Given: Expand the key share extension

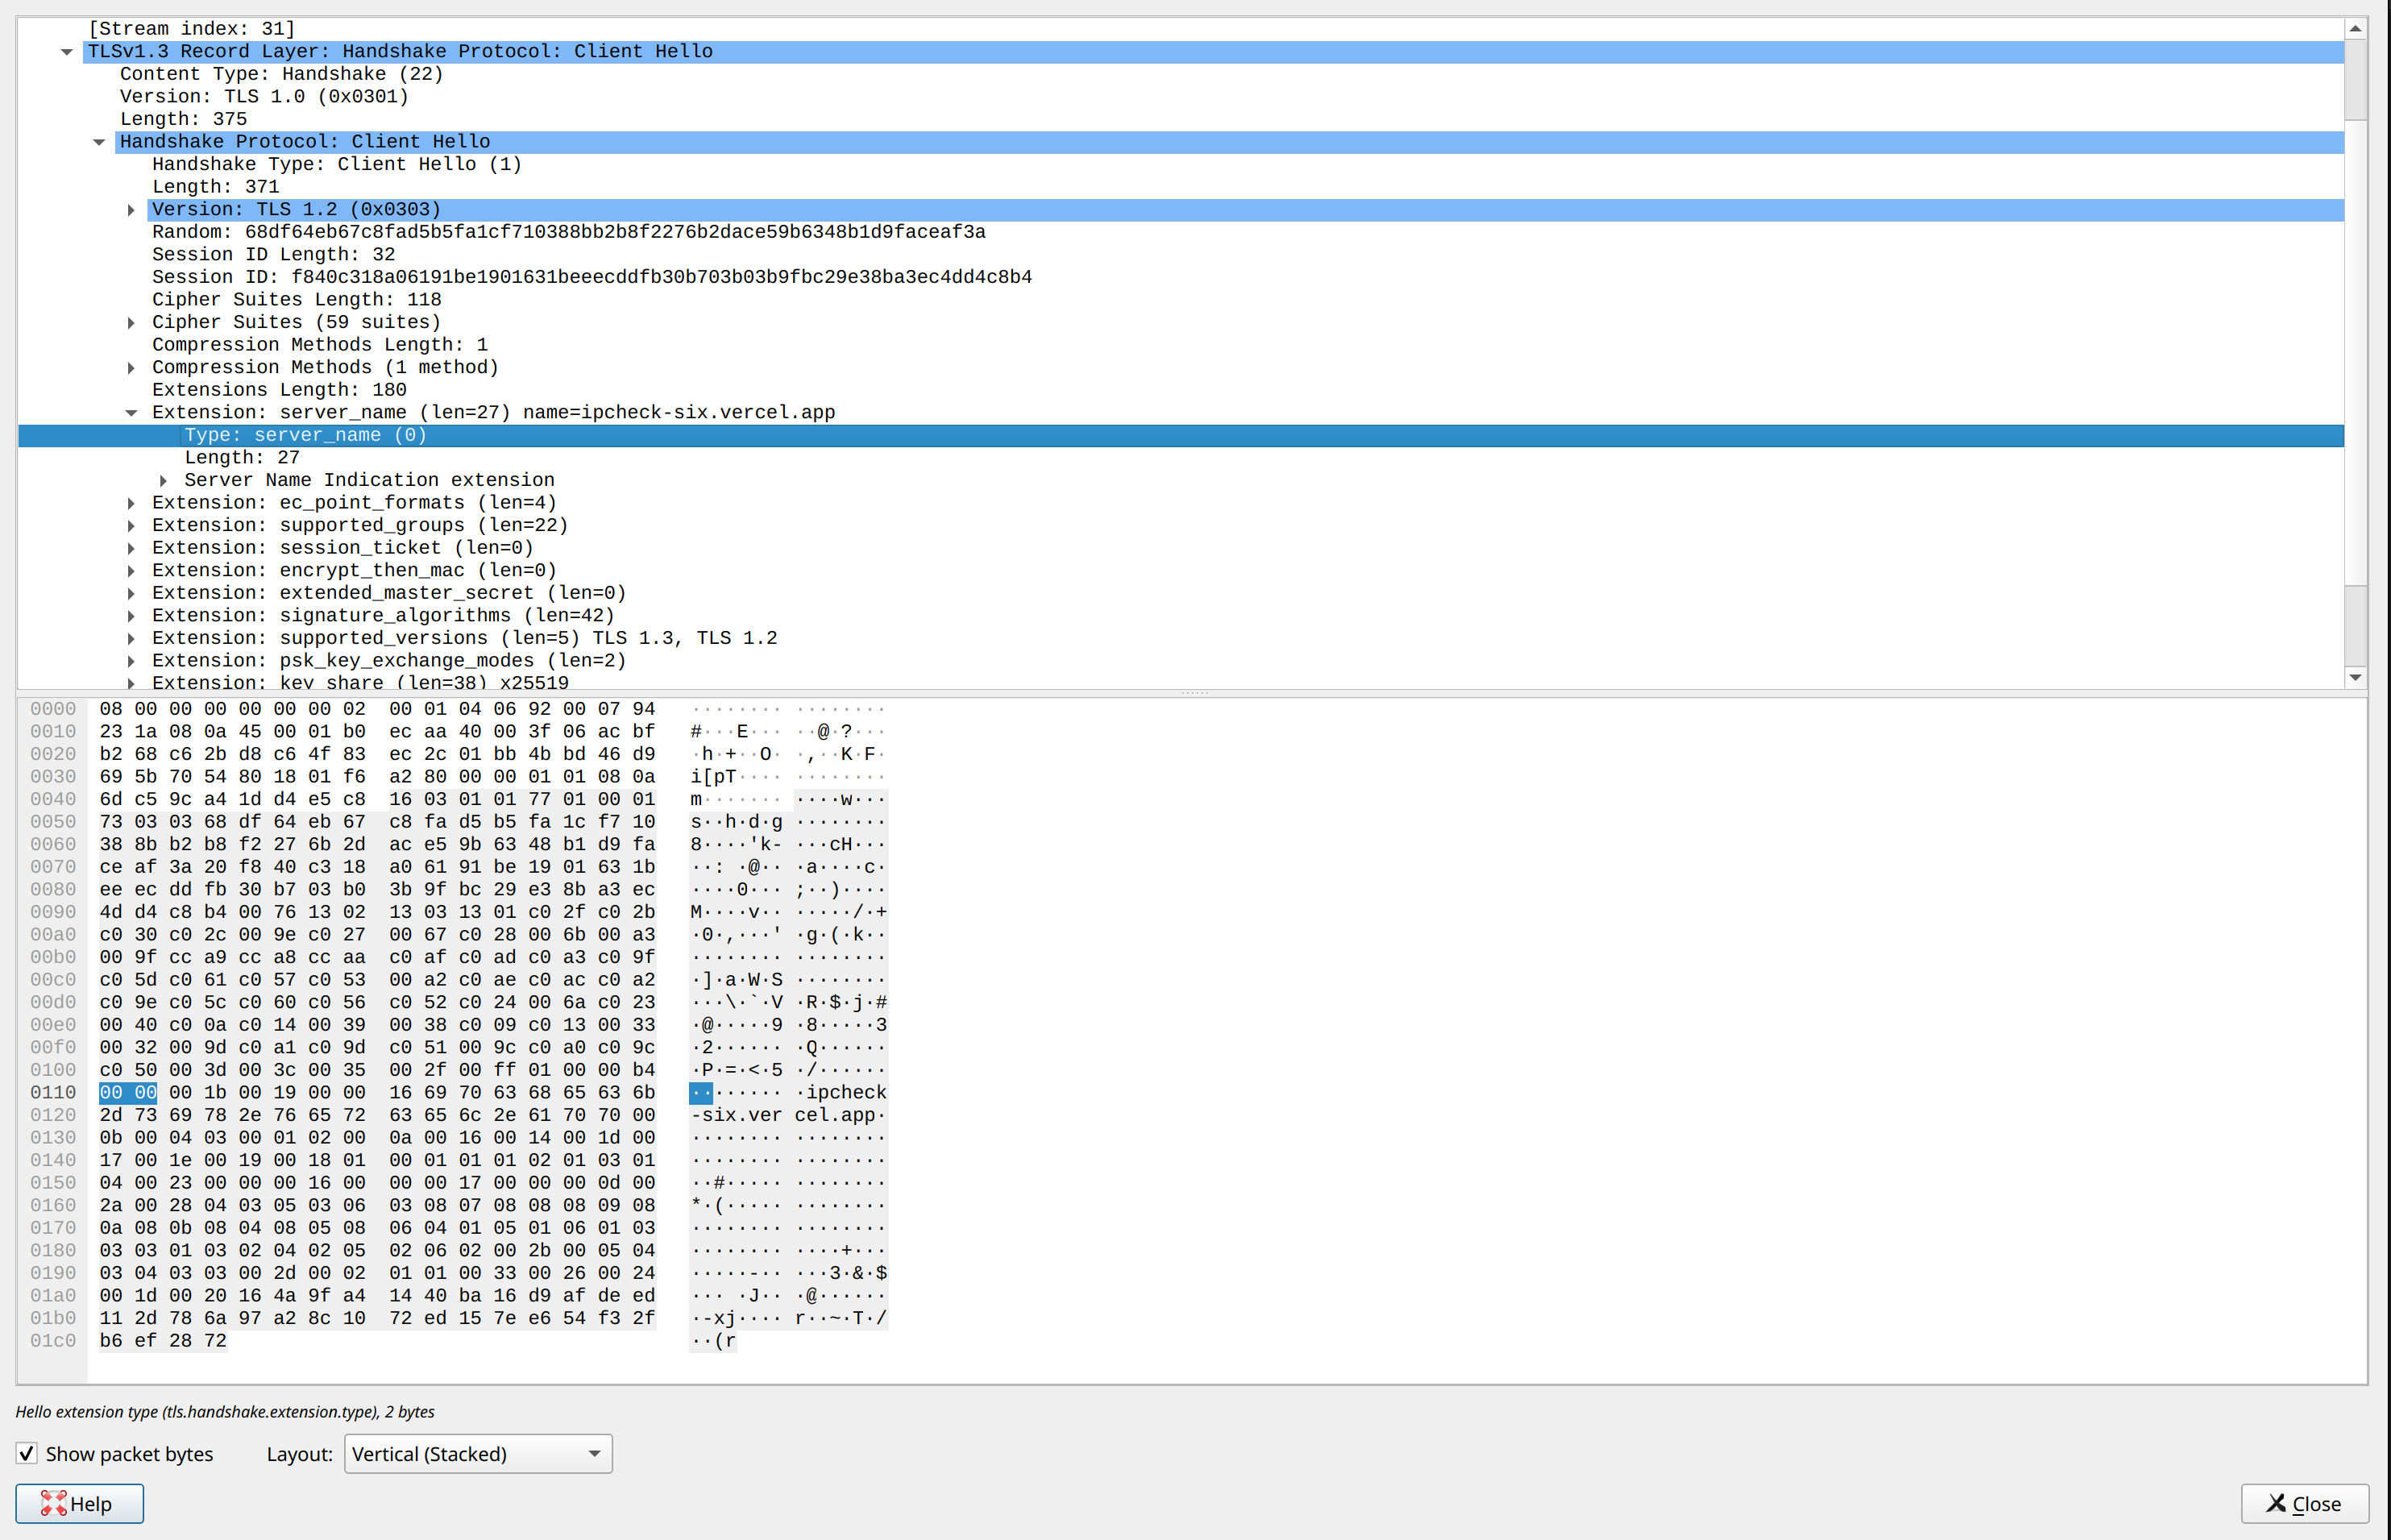Looking at the screenshot, I should click(132, 682).
